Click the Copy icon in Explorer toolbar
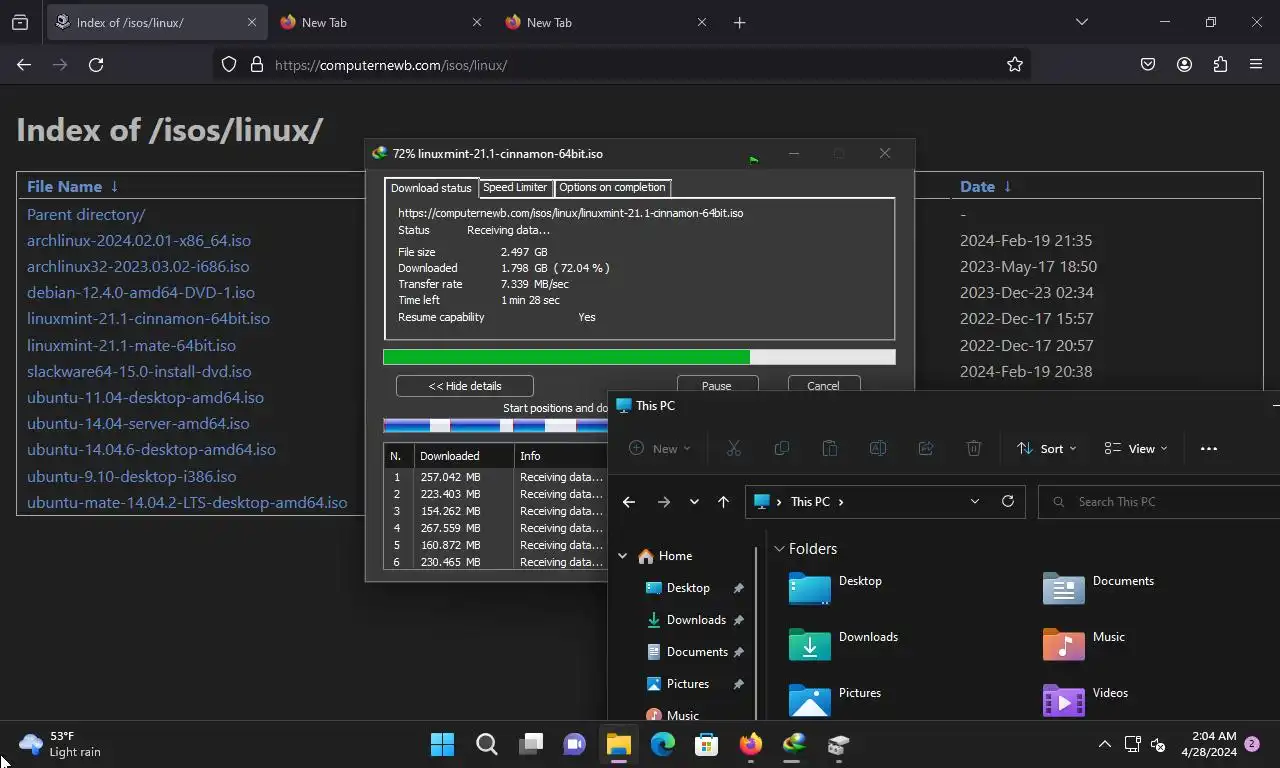 pyautogui.click(x=782, y=448)
